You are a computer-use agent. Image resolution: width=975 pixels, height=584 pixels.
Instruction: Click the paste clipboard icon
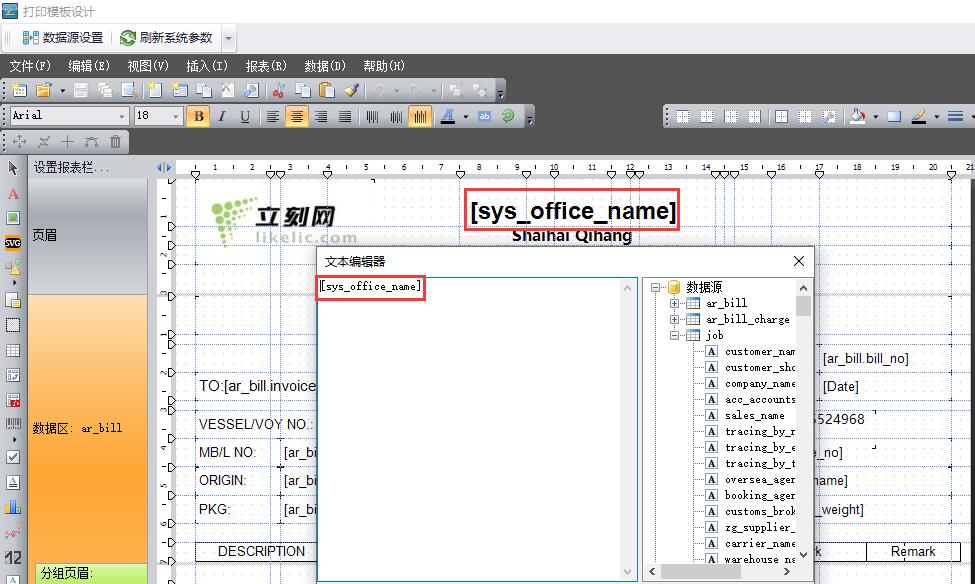tap(326, 90)
